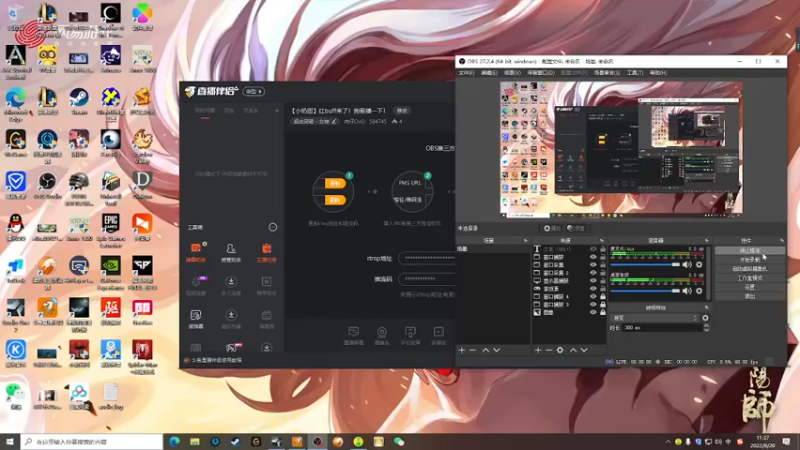This screenshot has height=450, width=800.
Task: Decrease the transition duration with the down stepper
Action: point(706,330)
